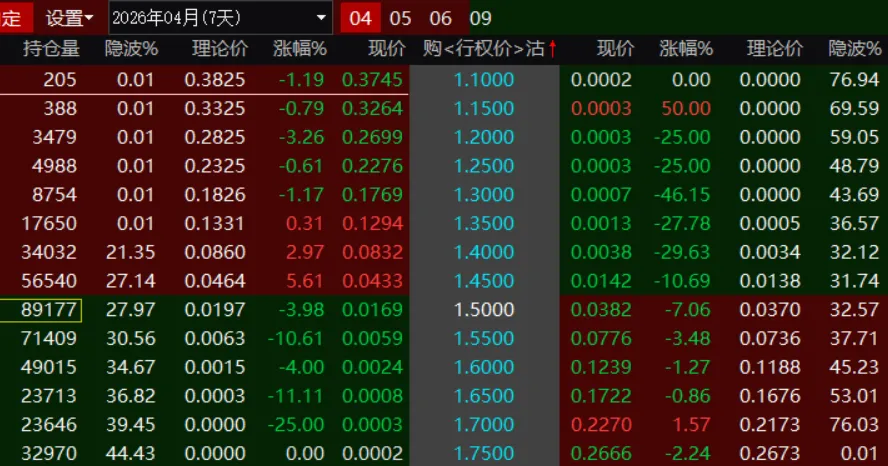Click call theoretical price 0.0860
This screenshot has width=888, height=466.
pyautogui.click(x=215, y=252)
